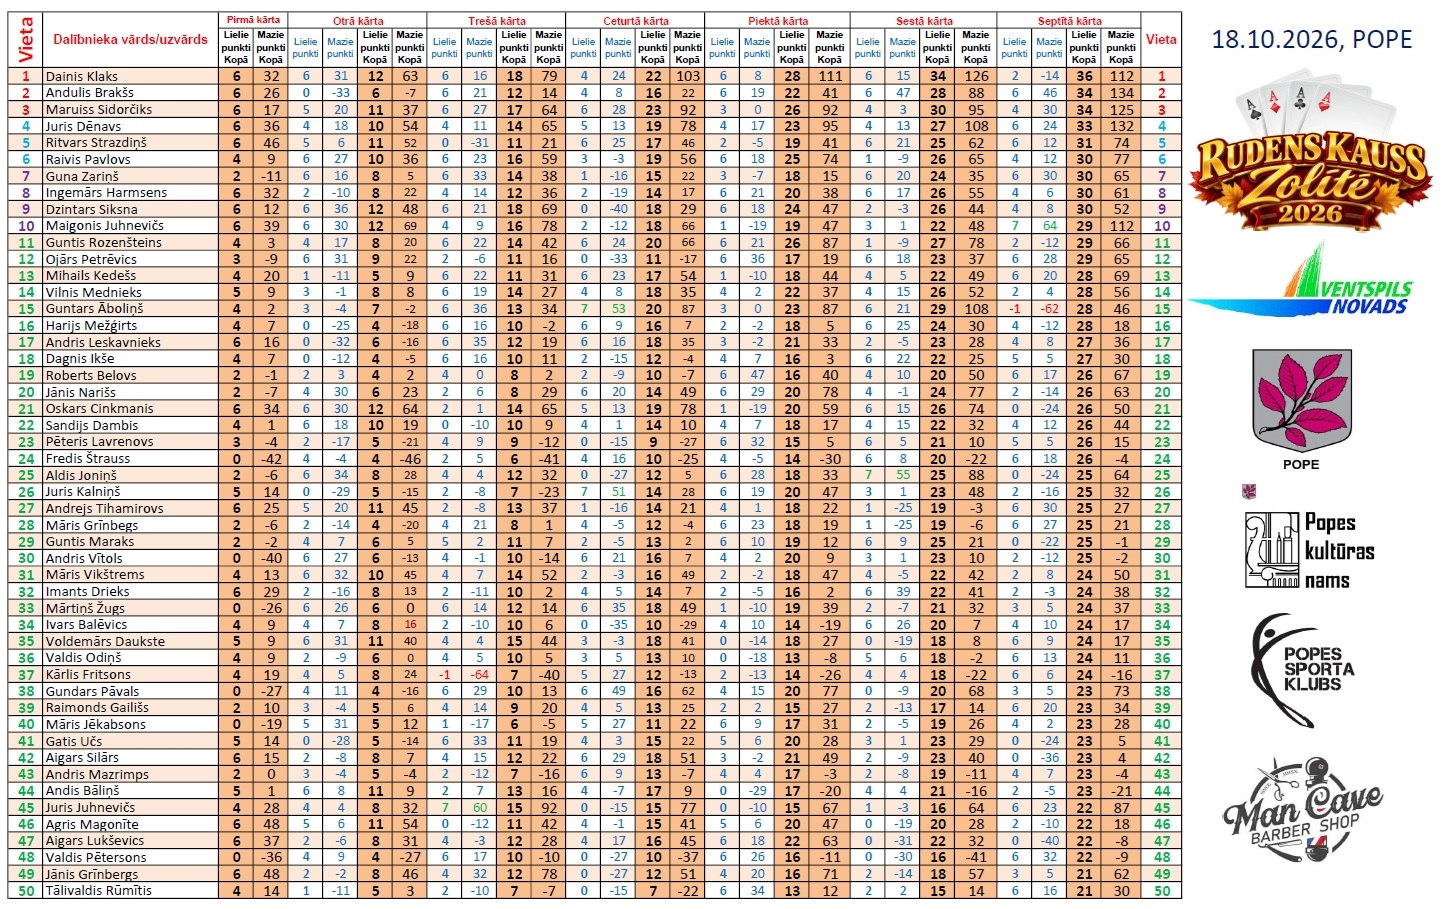Click the "Septītā kārta" round header
The image size is (1445, 909).
(x=1068, y=20)
